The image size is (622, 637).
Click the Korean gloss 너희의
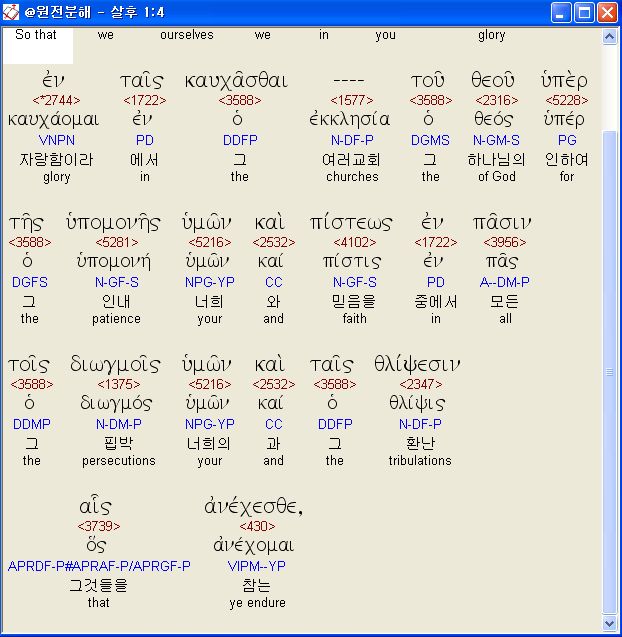click(x=209, y=443)
